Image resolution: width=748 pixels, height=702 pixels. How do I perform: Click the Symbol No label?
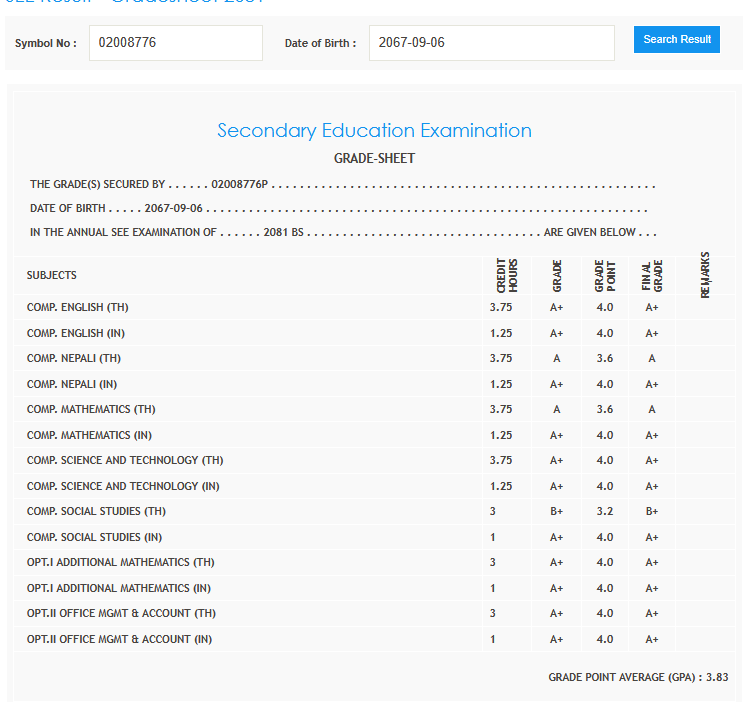coord(45,43)
